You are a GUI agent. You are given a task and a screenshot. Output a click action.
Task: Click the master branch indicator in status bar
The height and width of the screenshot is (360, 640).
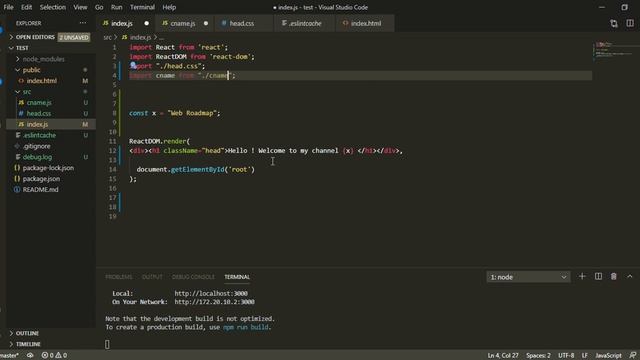(x=9, y=356)
